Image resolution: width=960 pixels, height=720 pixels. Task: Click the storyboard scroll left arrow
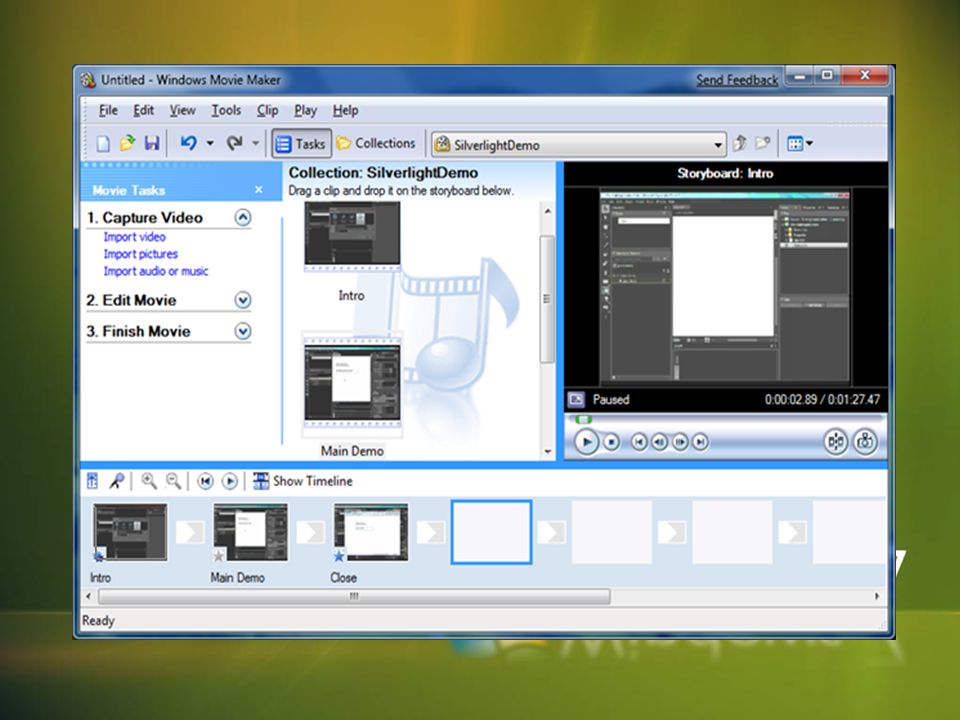click(89, 596)
